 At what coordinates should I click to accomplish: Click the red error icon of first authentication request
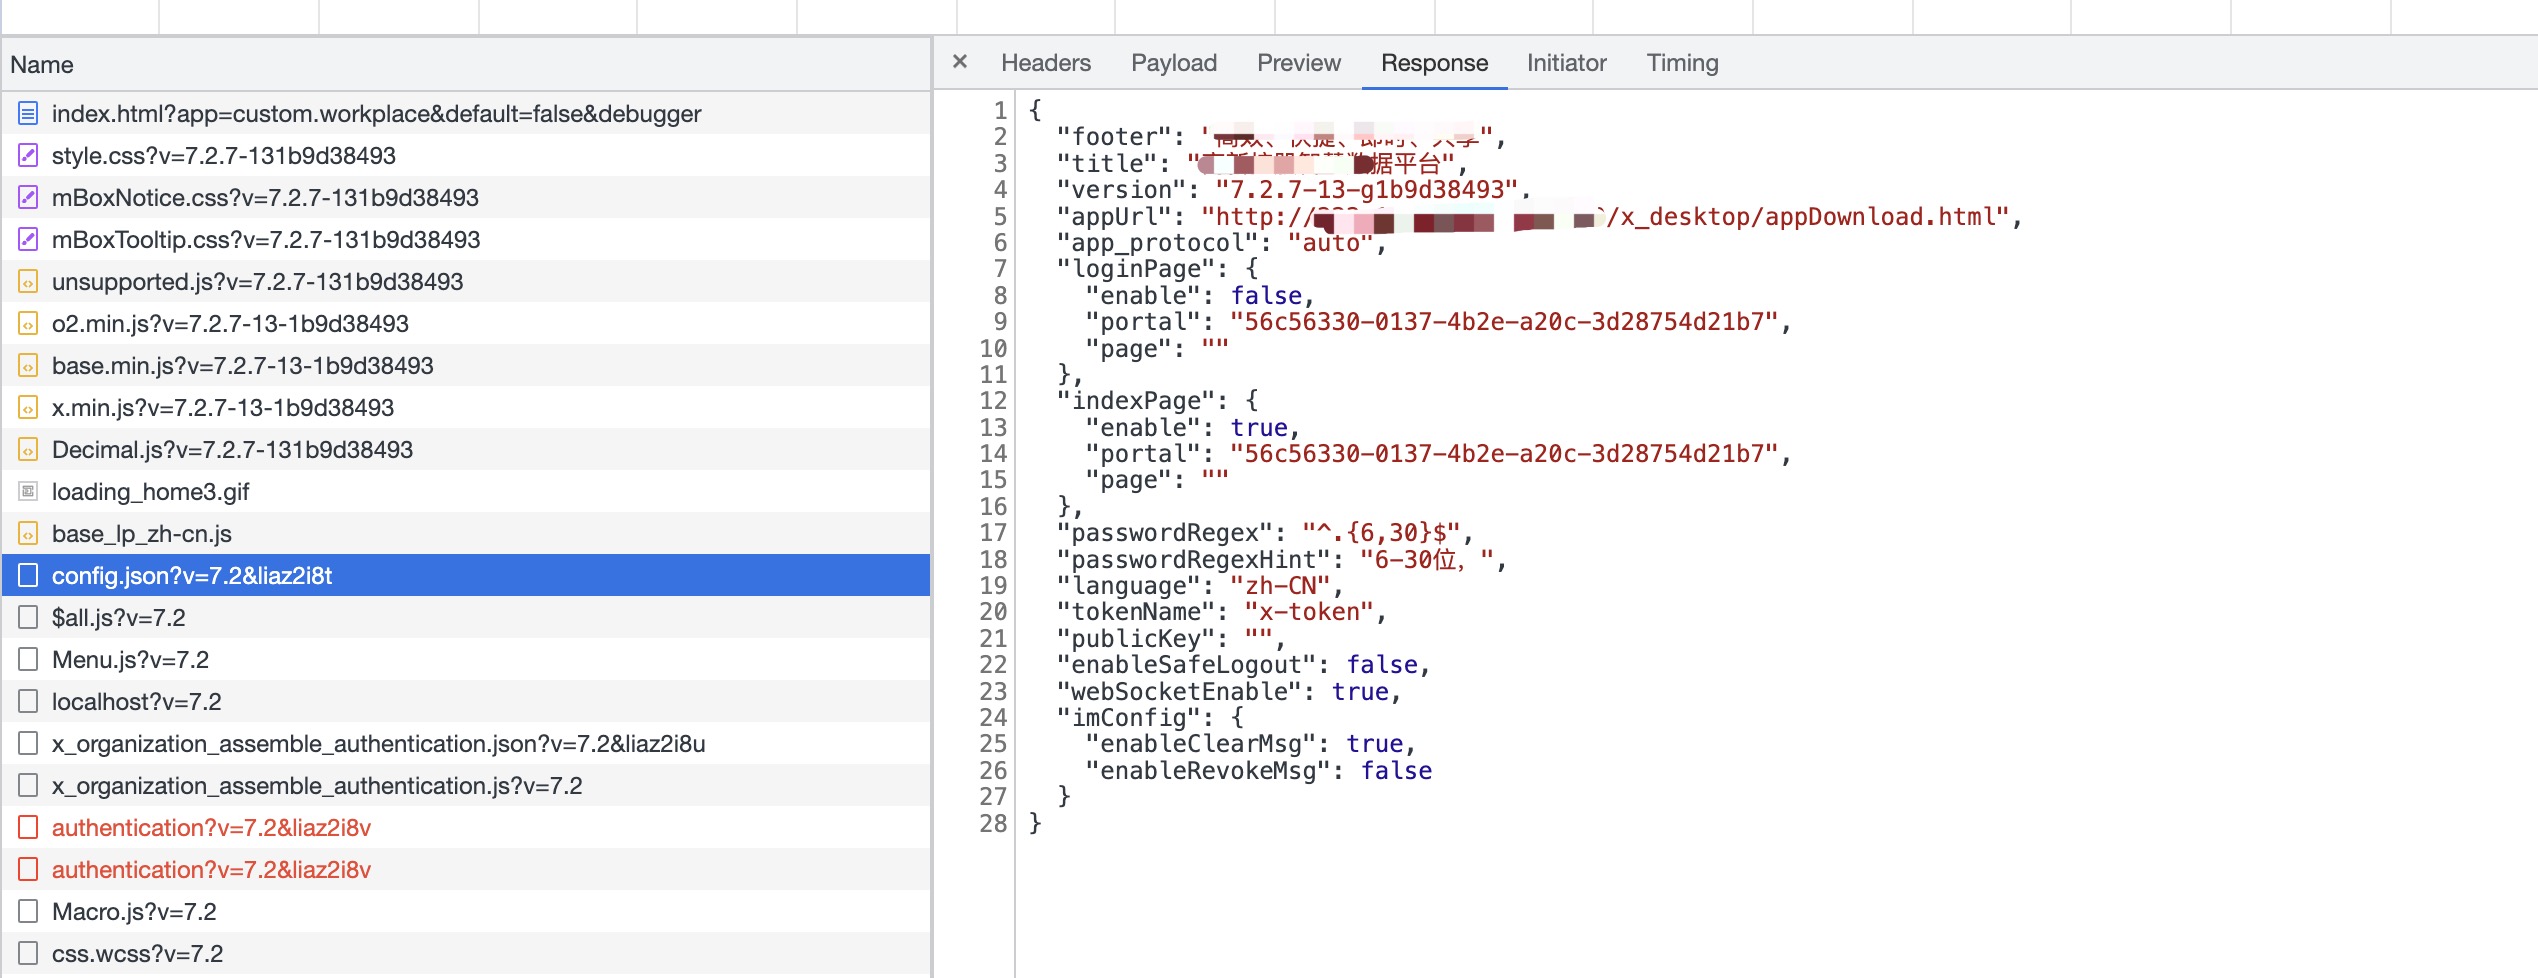[28, 828]
